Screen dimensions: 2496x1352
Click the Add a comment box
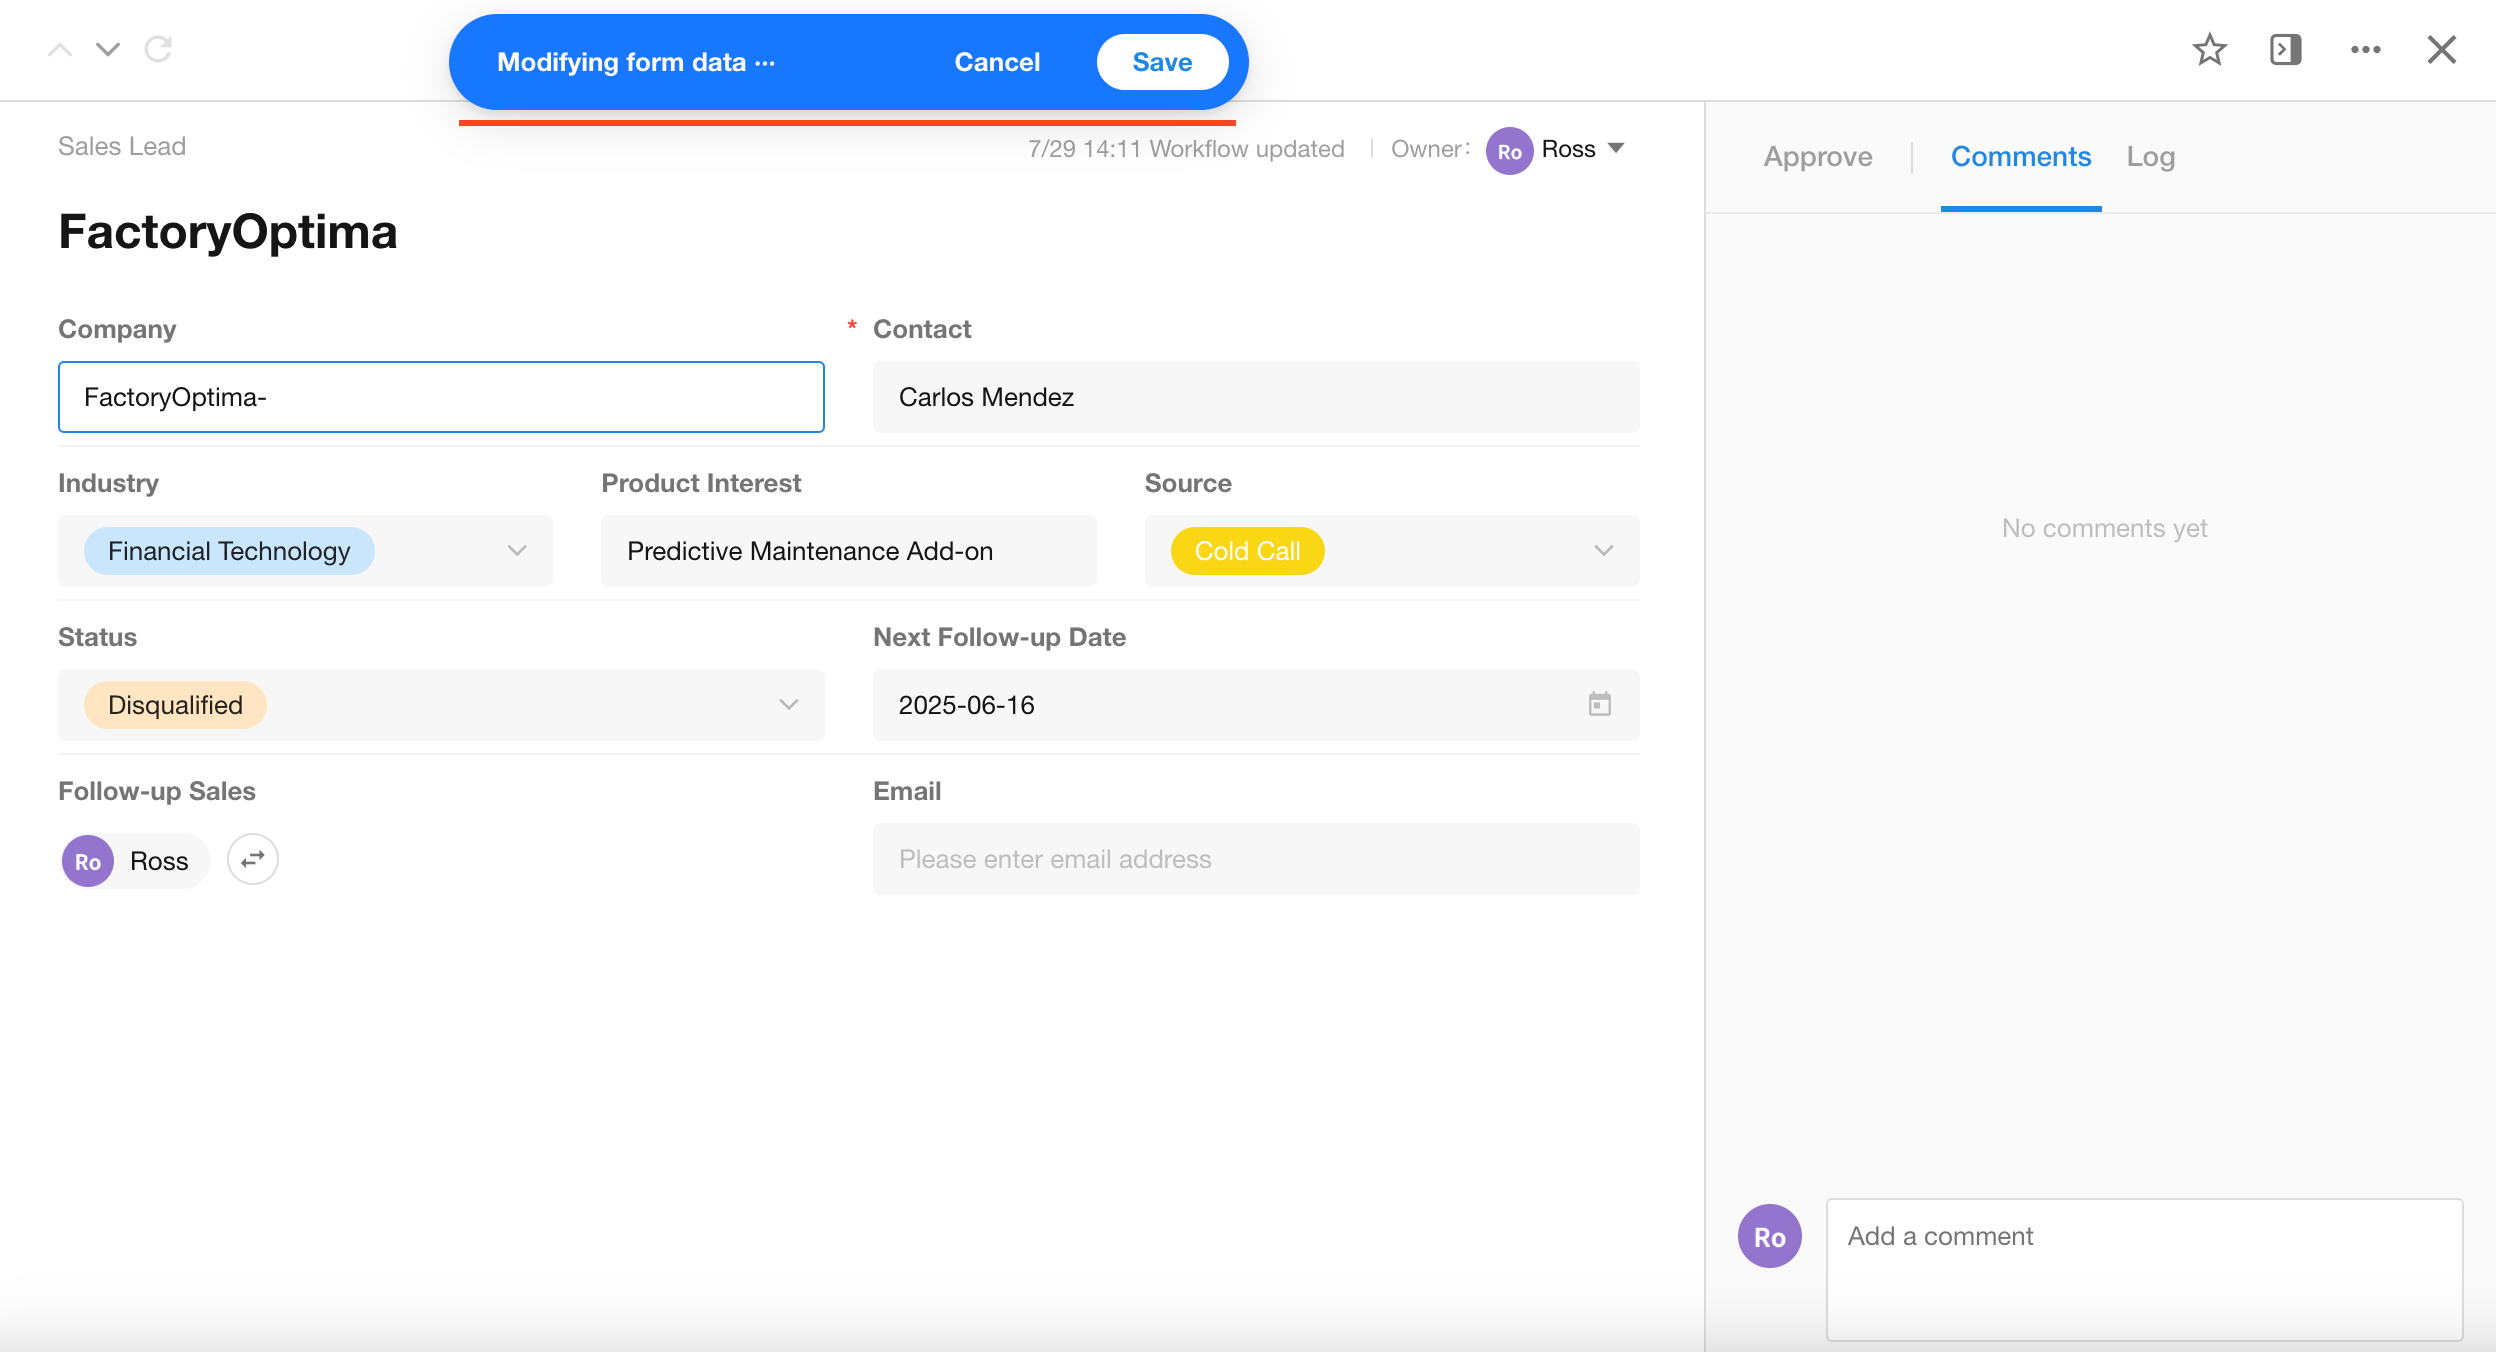click(x=2143, y=1268)
